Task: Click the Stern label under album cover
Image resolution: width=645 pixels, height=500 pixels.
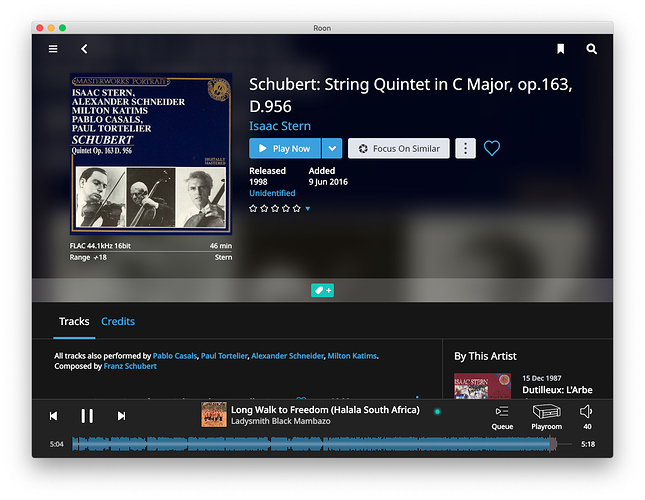Action: tap(223, 257)
